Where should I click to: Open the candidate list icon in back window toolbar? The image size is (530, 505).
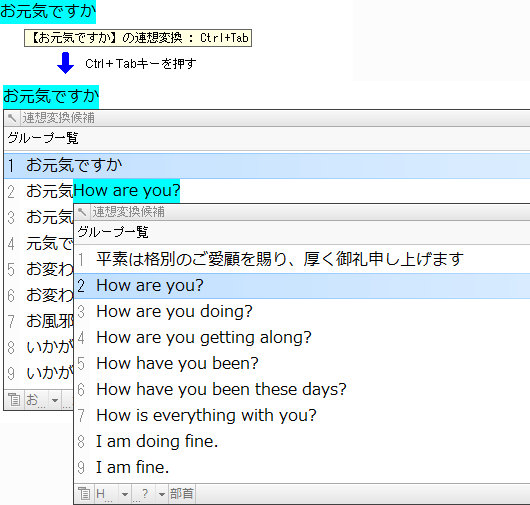tap(14, 400)
